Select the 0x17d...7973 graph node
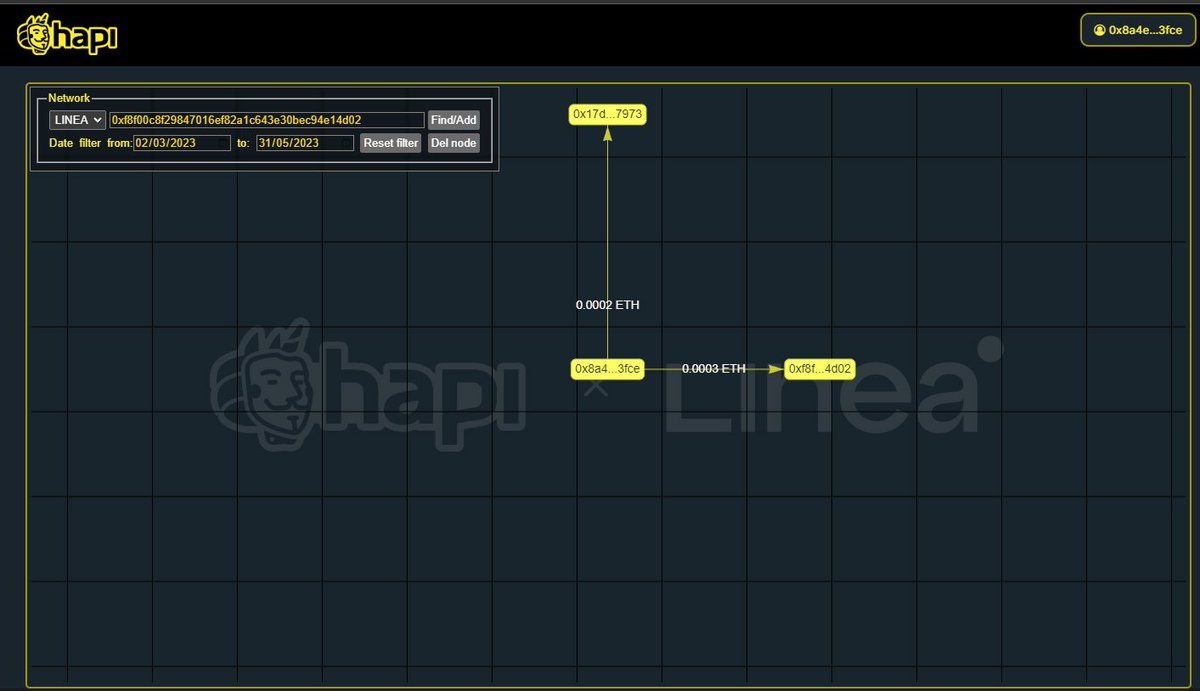This screenshot has height=691, width=1200. click(608, 114)
